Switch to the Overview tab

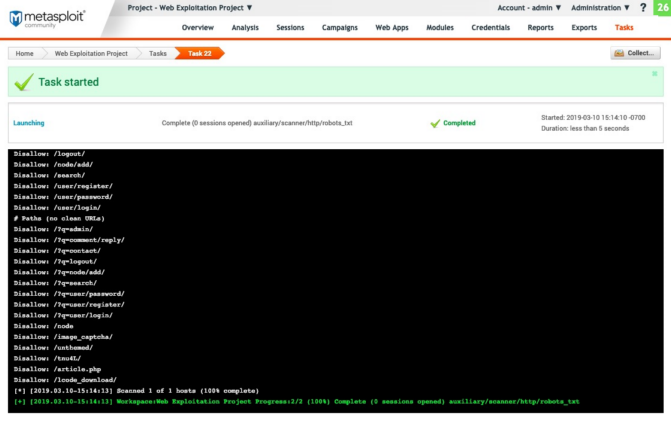tap(198, 27)
